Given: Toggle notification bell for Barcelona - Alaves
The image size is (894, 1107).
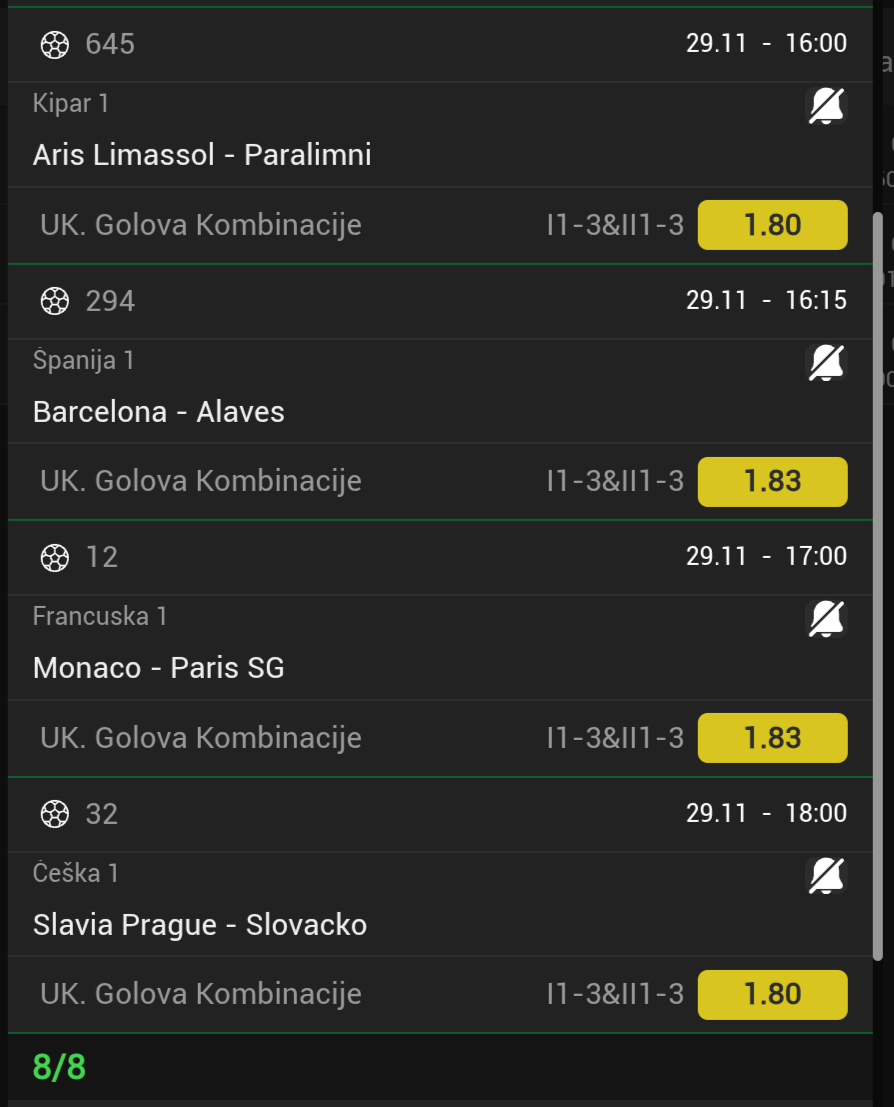Looking at the screenshot, I should 826,362.
